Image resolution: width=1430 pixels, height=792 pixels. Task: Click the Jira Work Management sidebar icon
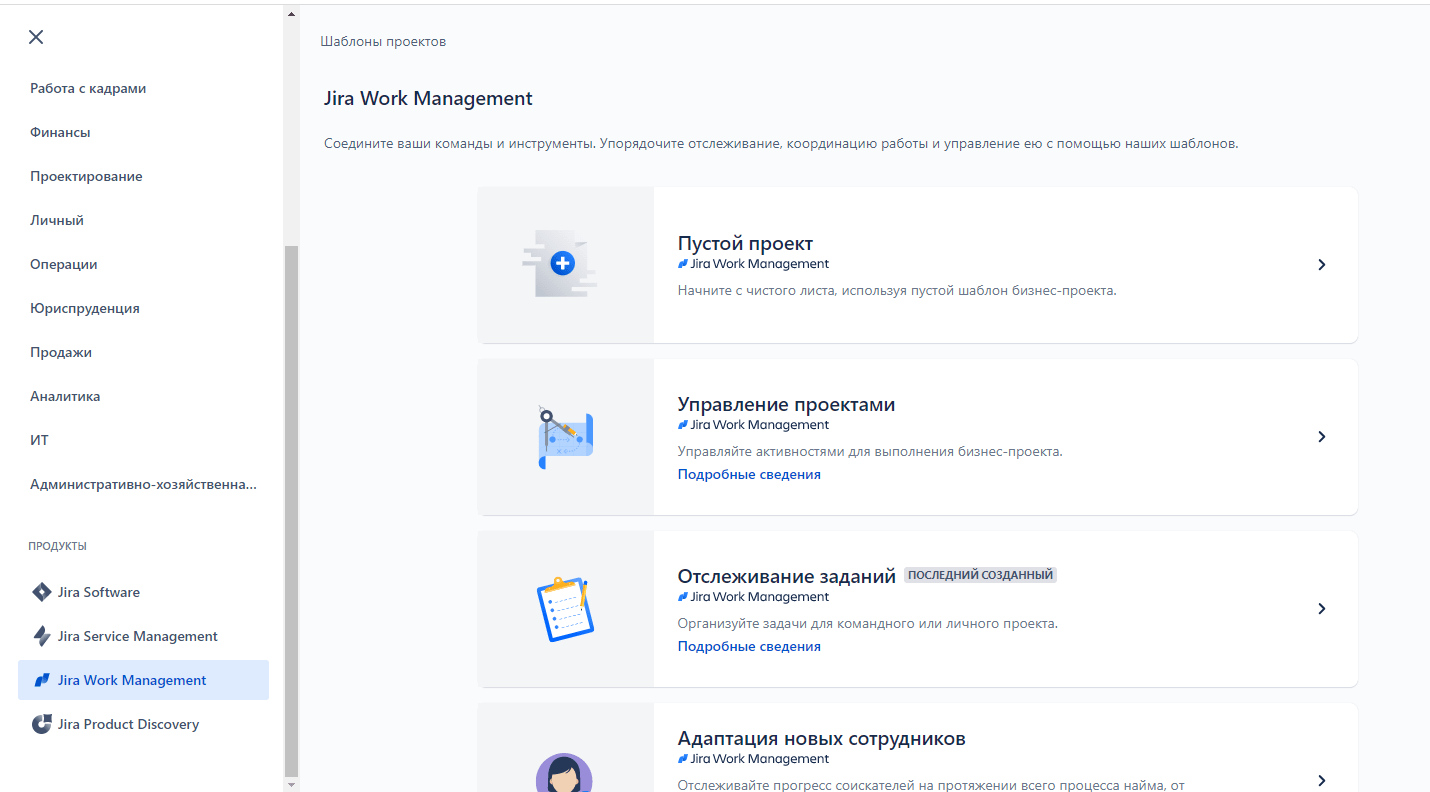[41, 680]
